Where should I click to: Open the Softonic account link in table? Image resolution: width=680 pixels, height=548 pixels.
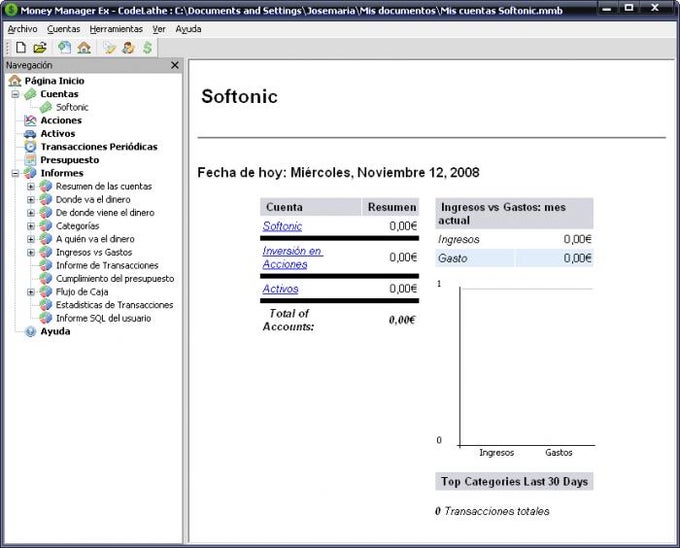tap(282, 226)
